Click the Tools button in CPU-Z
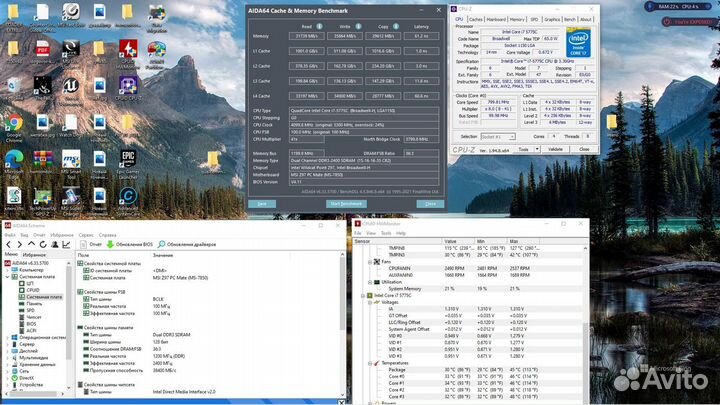720x405 pixels. [x=523, y=149]
